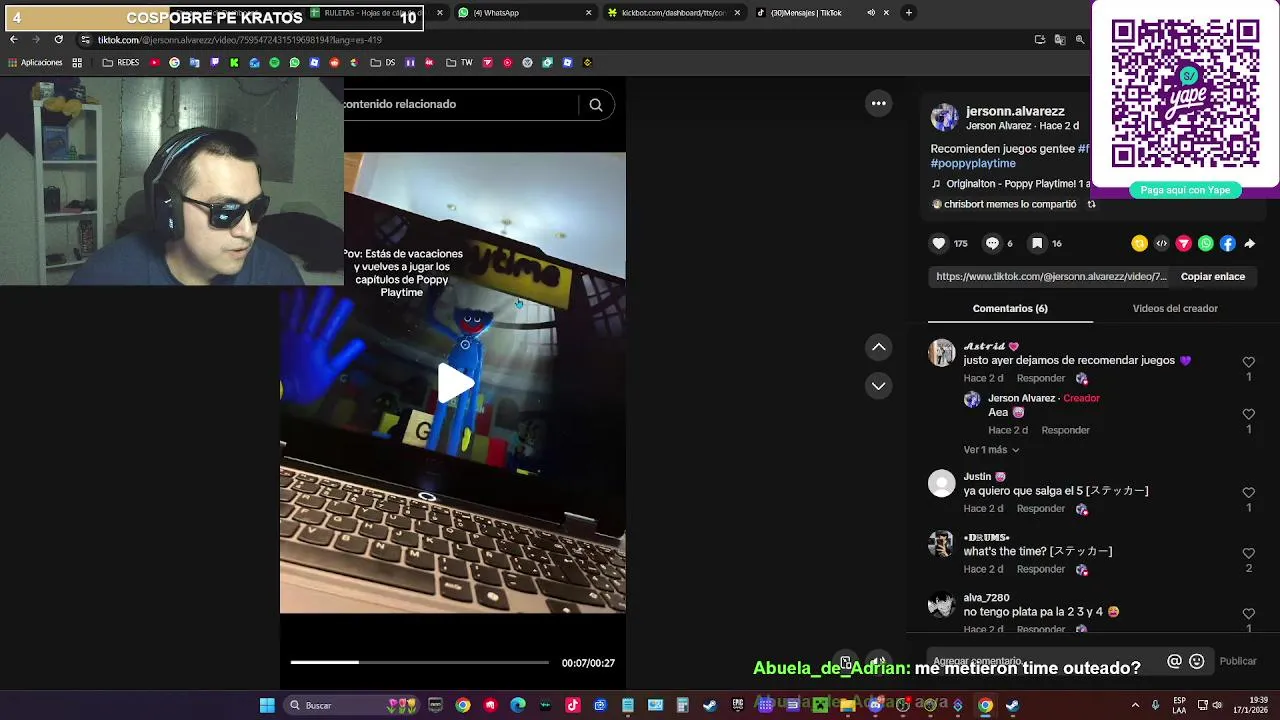The height and width of the screenshot is (720, 1280).
Task: Go to previous video with up chevron
Action: (879, 347)
